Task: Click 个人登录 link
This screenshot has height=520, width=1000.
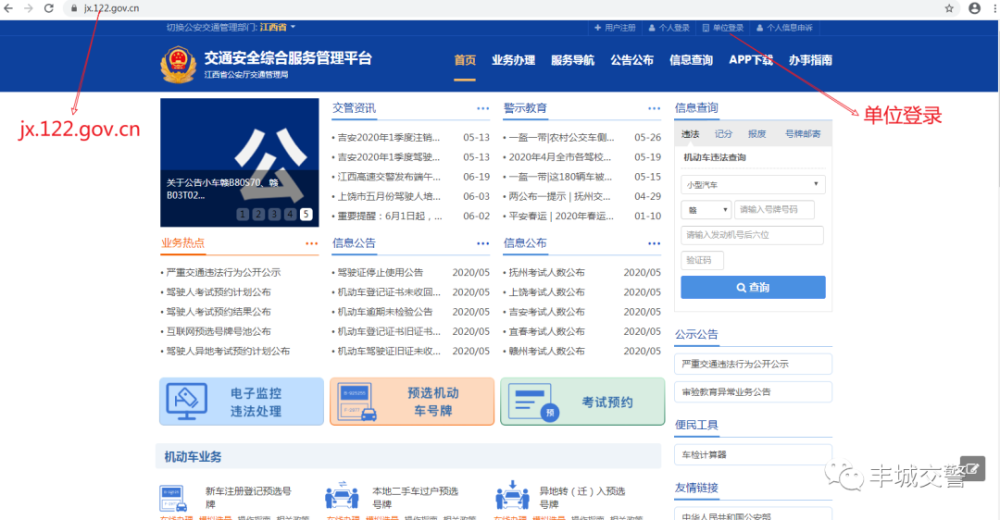Action: 669,28
